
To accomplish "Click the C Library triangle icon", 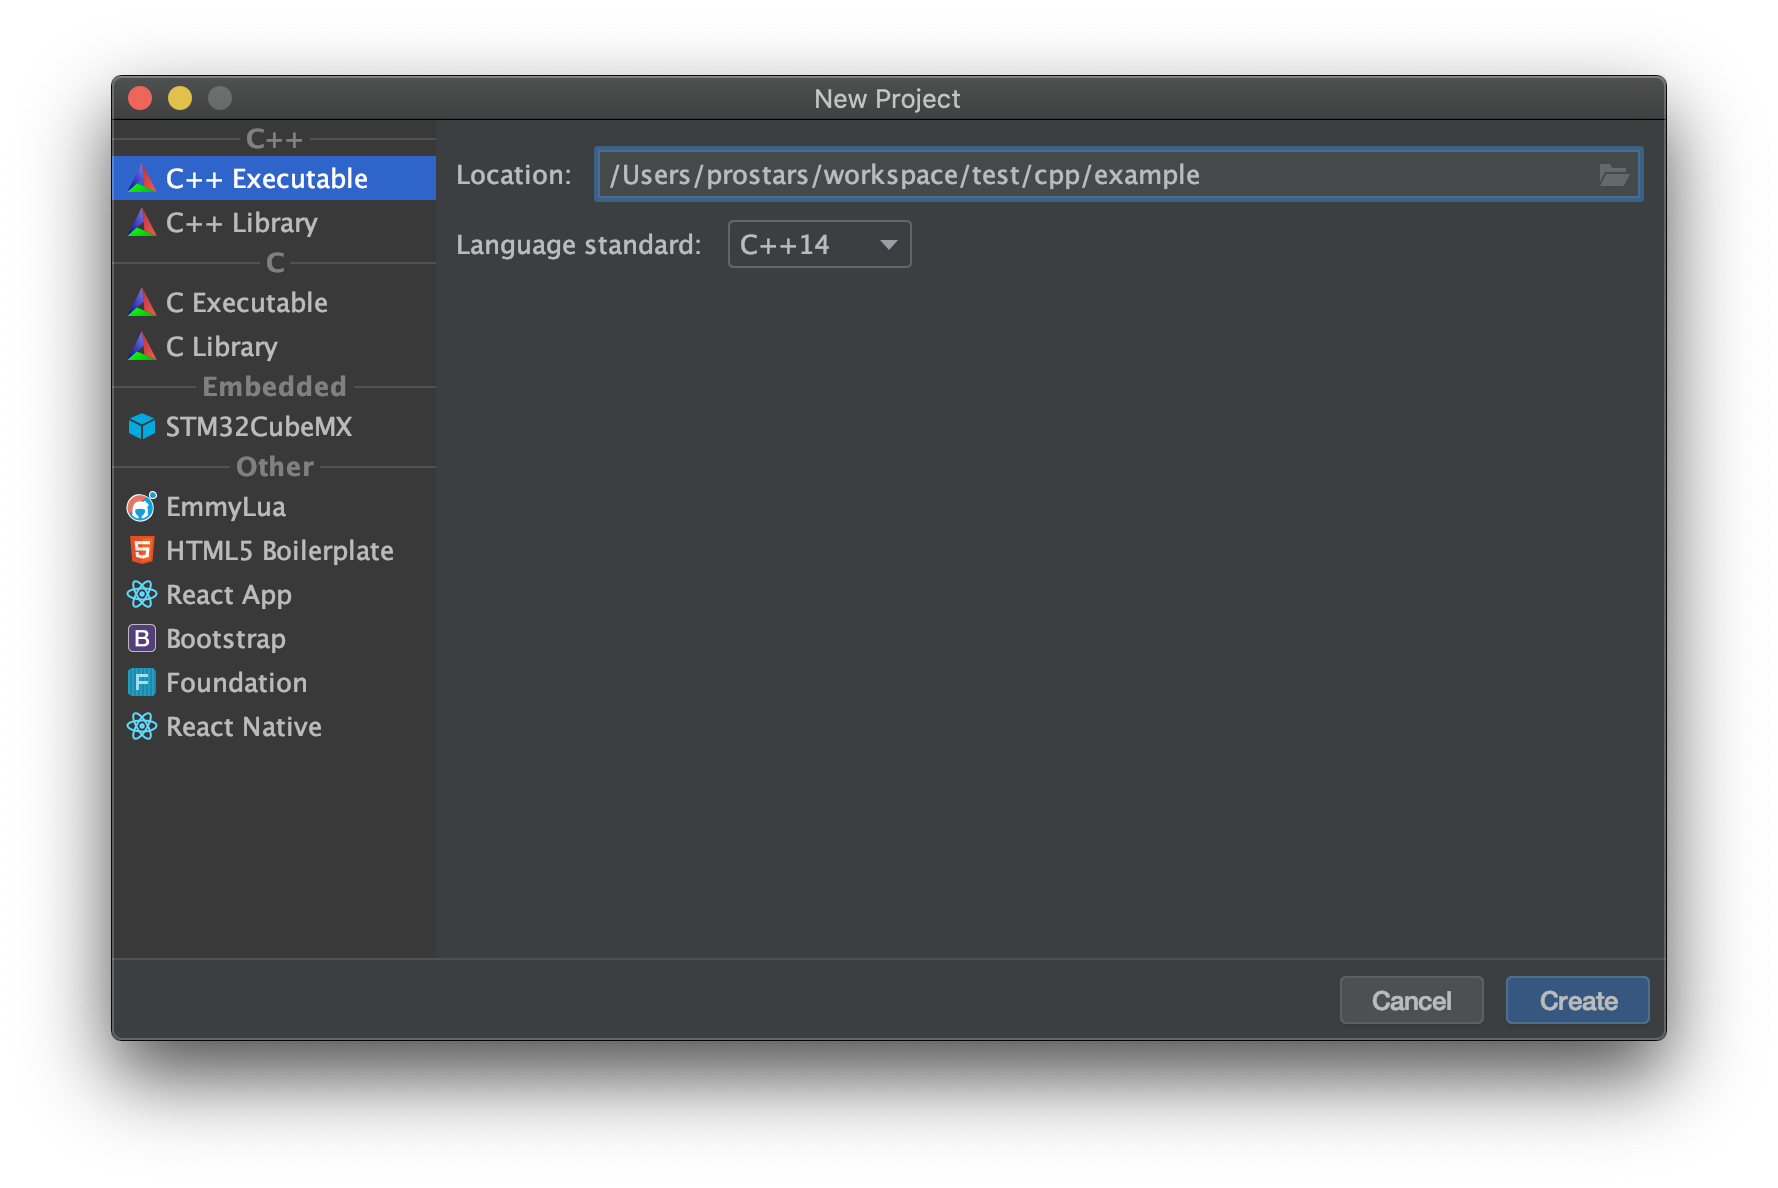I will pyautogui.click(x=142, y=347).
